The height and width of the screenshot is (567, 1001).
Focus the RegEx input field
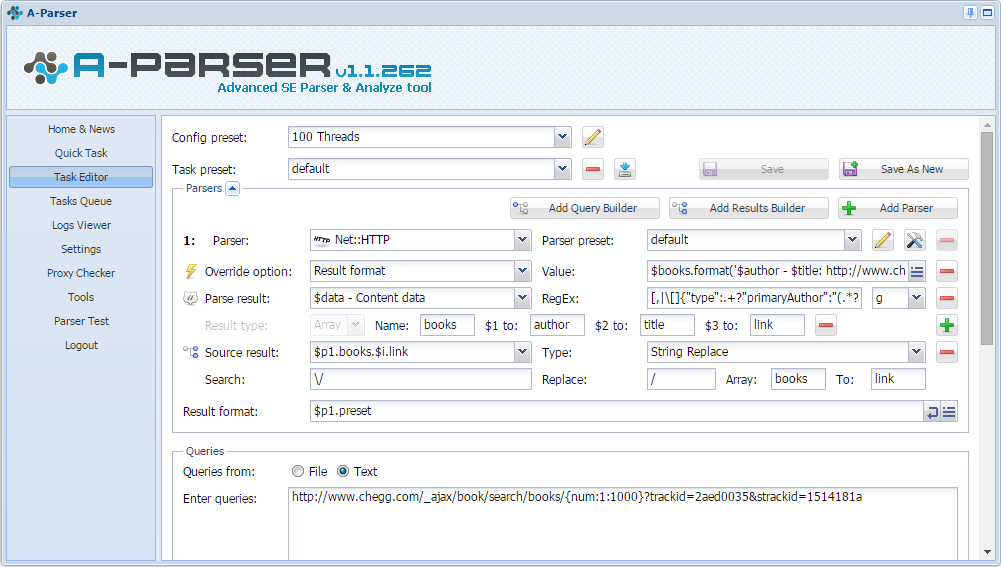pos(755,298)
